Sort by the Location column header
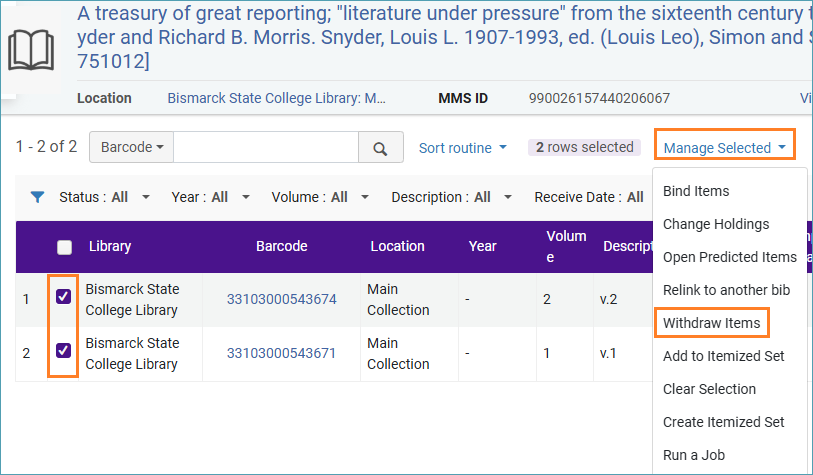813x475 pixels. pos(397,246)
